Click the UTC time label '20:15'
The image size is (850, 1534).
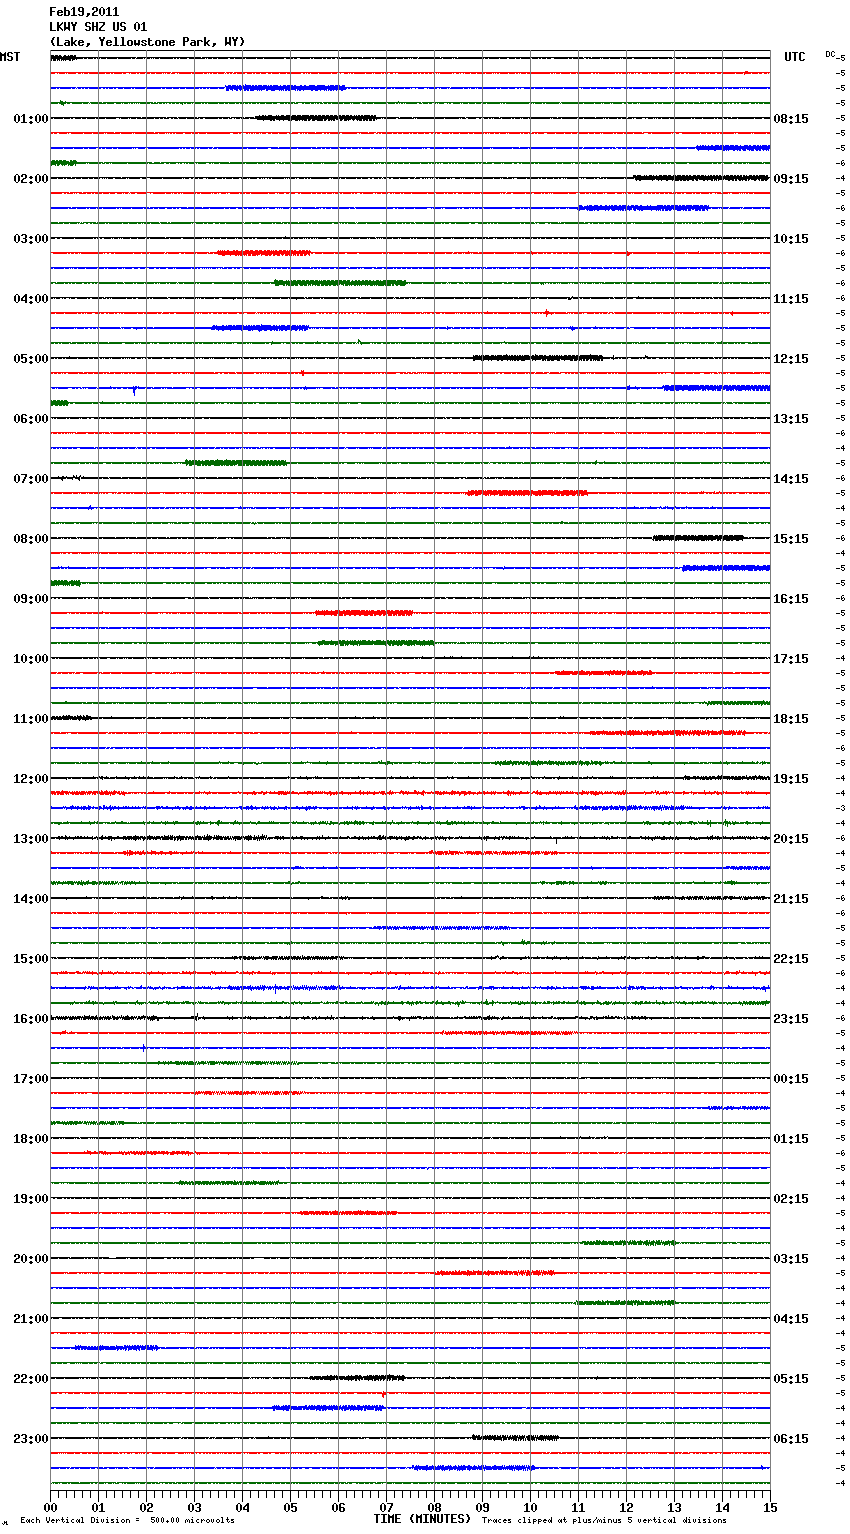coord(791,839)
